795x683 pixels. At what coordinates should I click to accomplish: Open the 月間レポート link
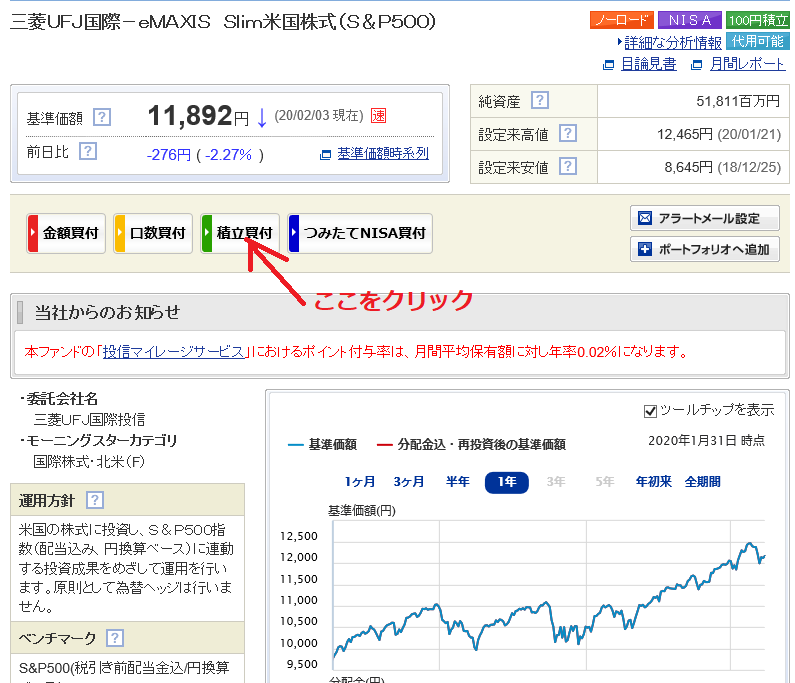click(x=747, y=64)
